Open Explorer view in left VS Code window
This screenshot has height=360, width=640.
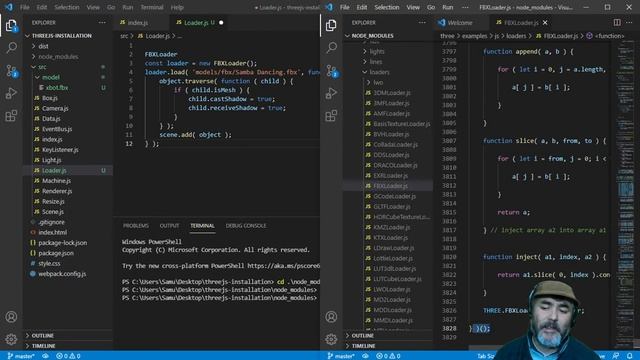[11, 26]
